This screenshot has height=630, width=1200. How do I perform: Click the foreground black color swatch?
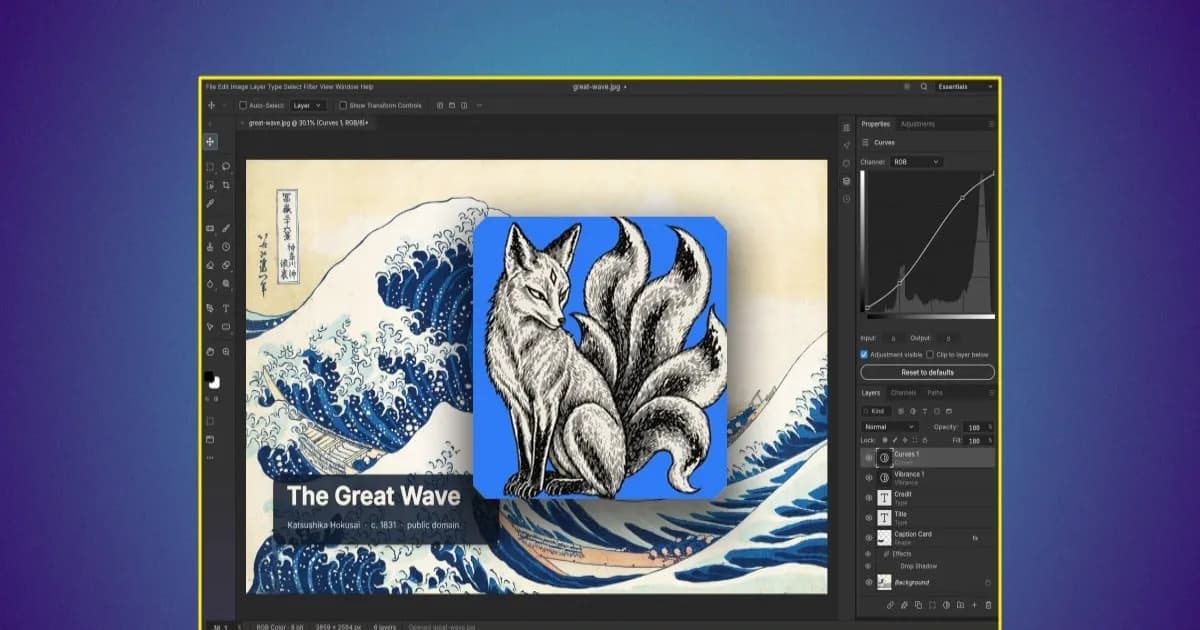(209, 377)
